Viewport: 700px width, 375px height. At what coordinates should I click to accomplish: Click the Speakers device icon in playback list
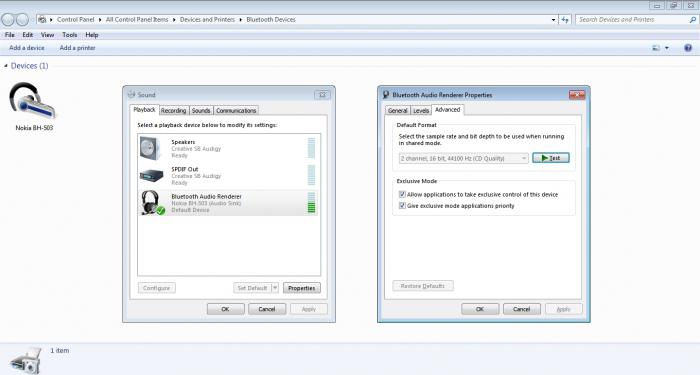pos(151,148)
